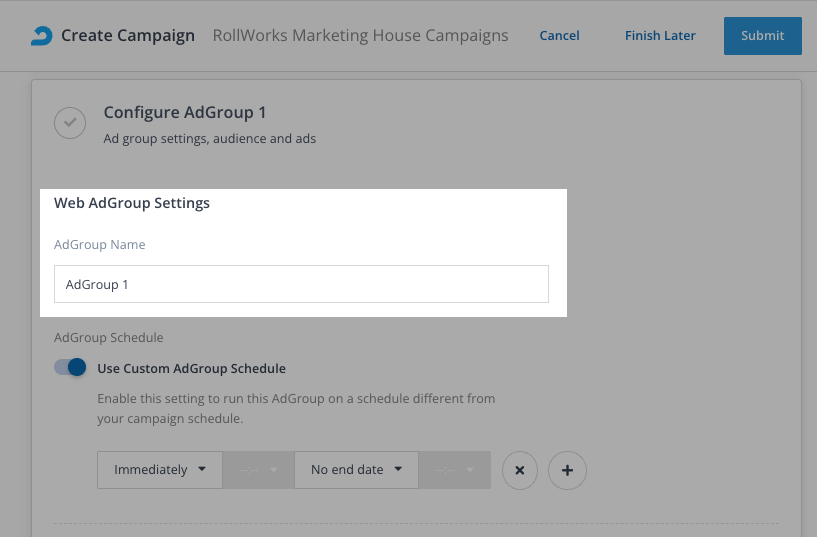
Task: Click the Use Custom AdGroup Schedule label
Action: tap(191, 368)
